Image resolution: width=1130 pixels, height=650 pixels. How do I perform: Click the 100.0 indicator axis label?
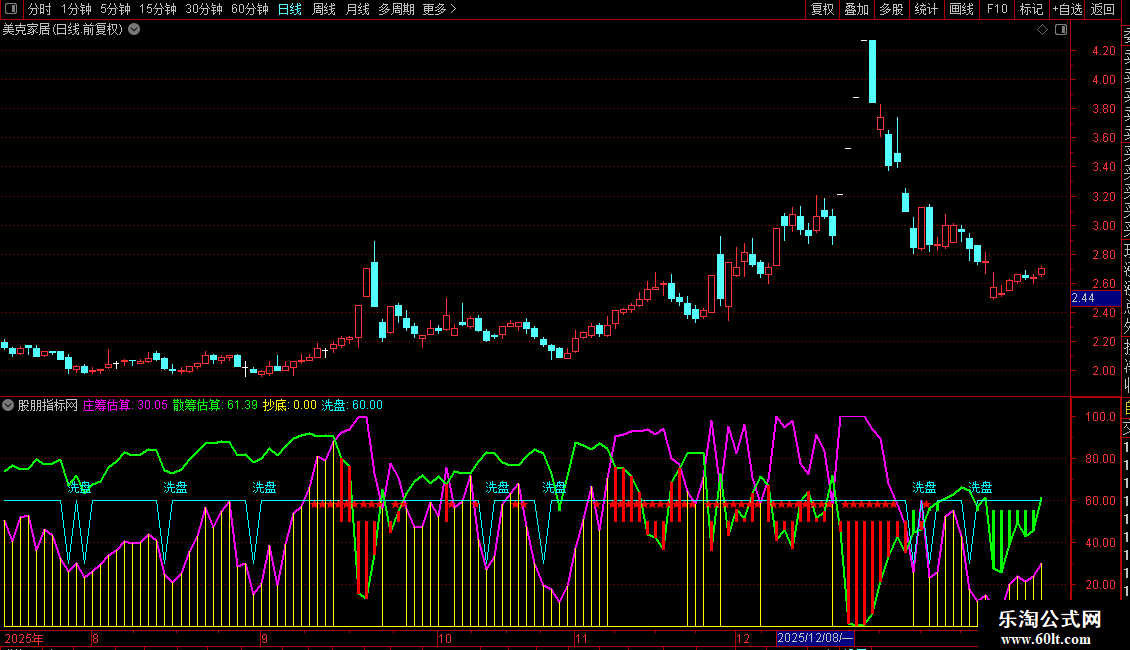click(1100, 417)
